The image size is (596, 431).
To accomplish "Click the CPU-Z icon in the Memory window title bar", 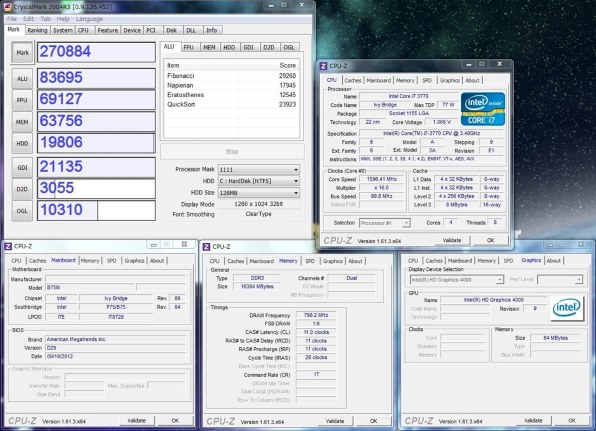I will (x=206, y=247).
